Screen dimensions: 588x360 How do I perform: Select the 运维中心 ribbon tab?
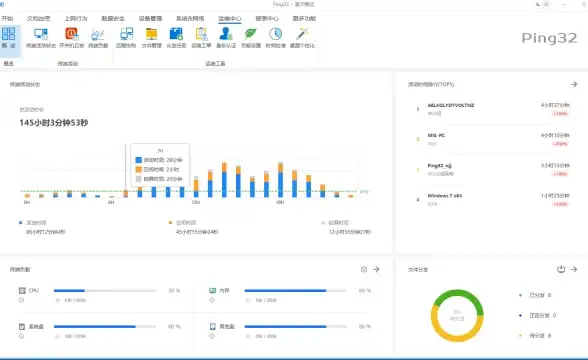(x=230, y=18)
